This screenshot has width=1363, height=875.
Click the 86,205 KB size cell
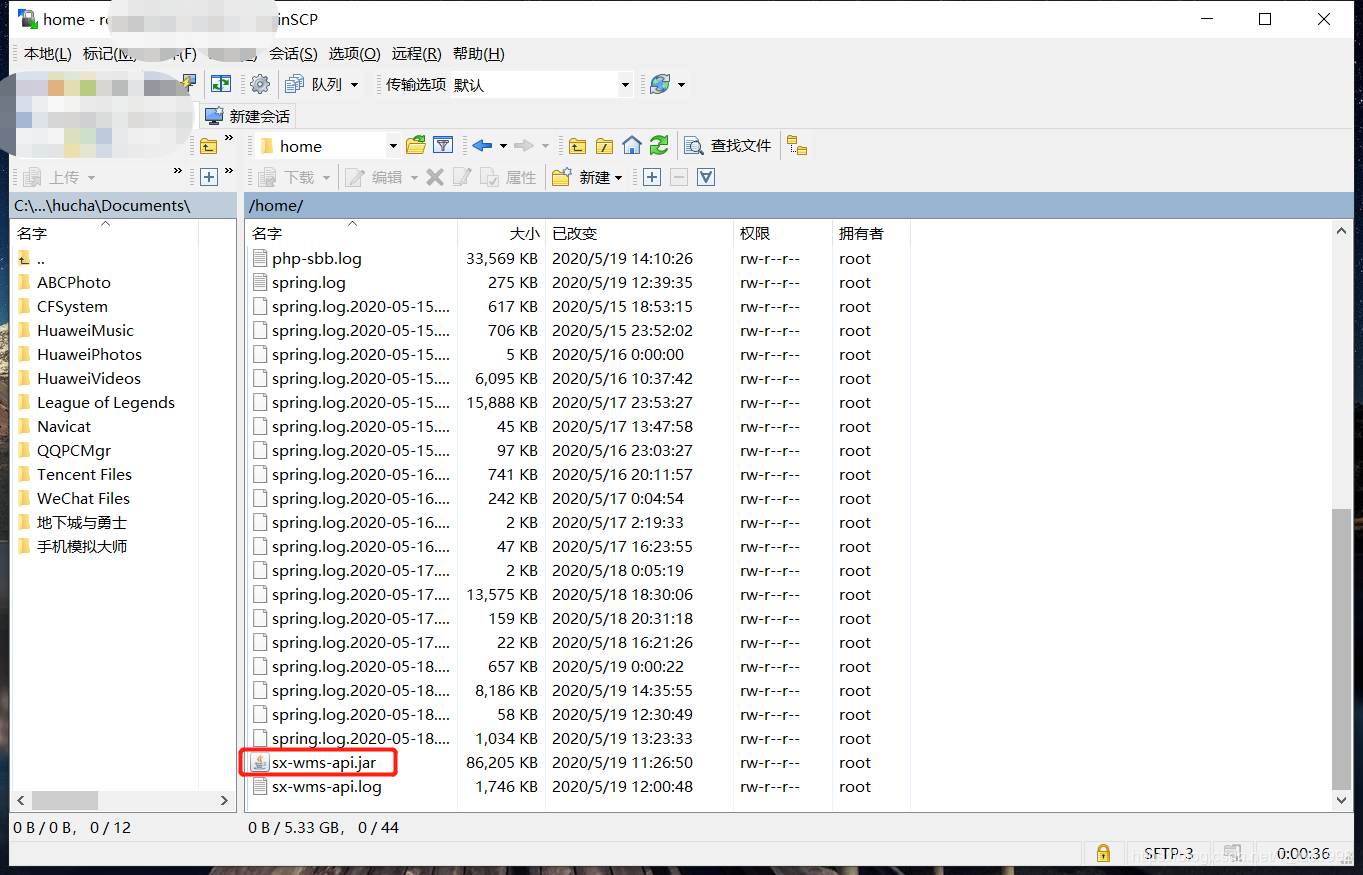pos(502,762)
